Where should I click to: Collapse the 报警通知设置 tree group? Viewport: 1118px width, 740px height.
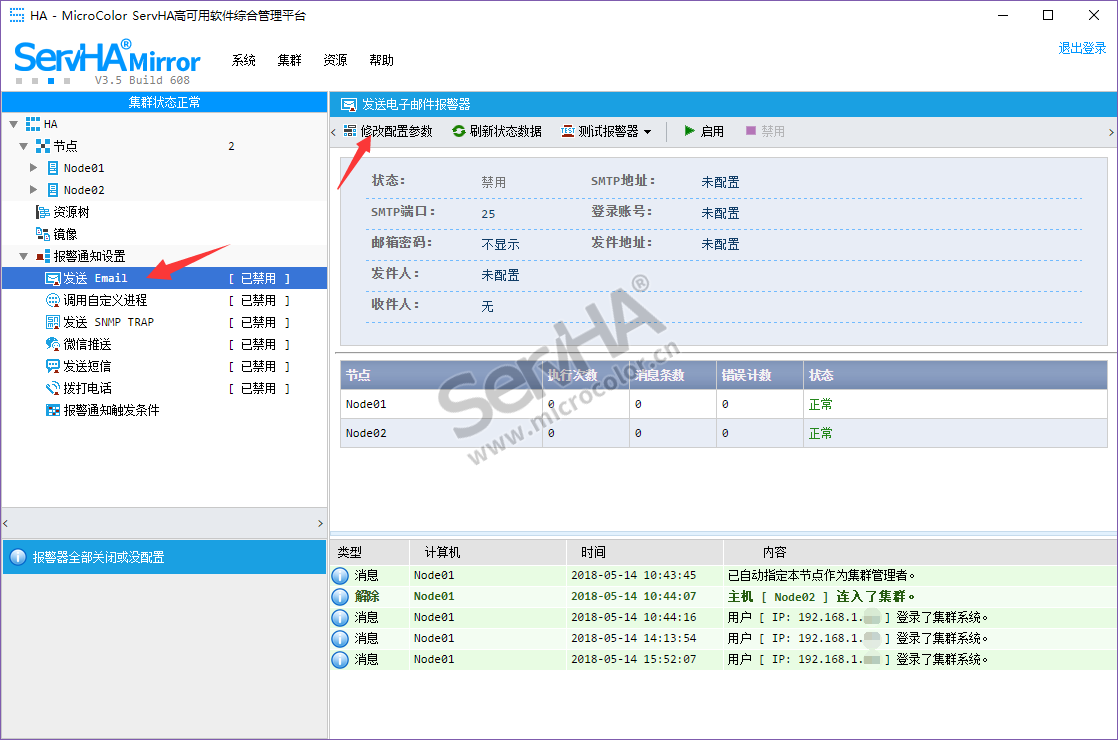[x=23, y=256]
